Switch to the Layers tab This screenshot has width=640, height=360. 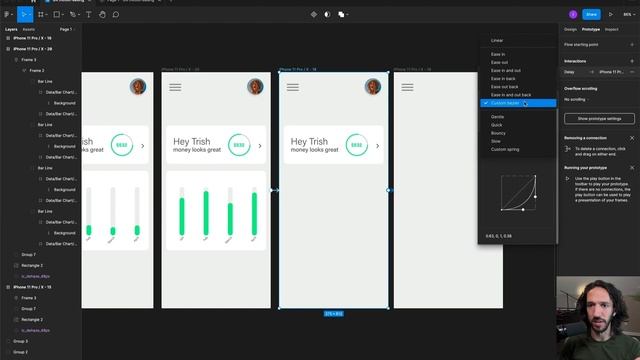point(11,29)
